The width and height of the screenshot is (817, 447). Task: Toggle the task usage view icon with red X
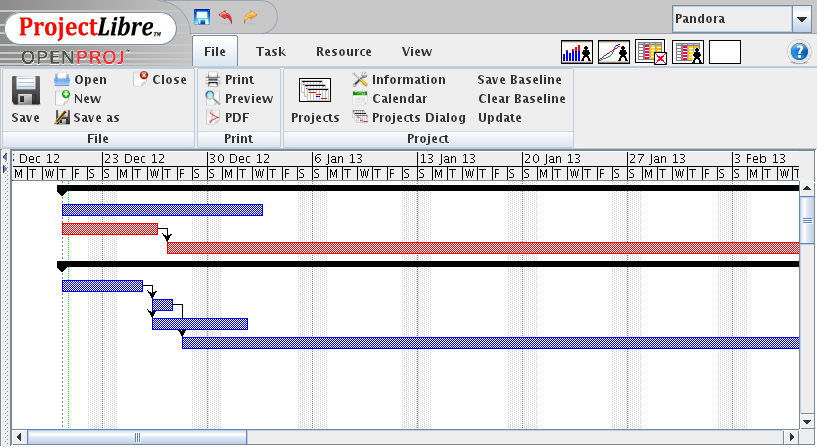click(651, 52)
